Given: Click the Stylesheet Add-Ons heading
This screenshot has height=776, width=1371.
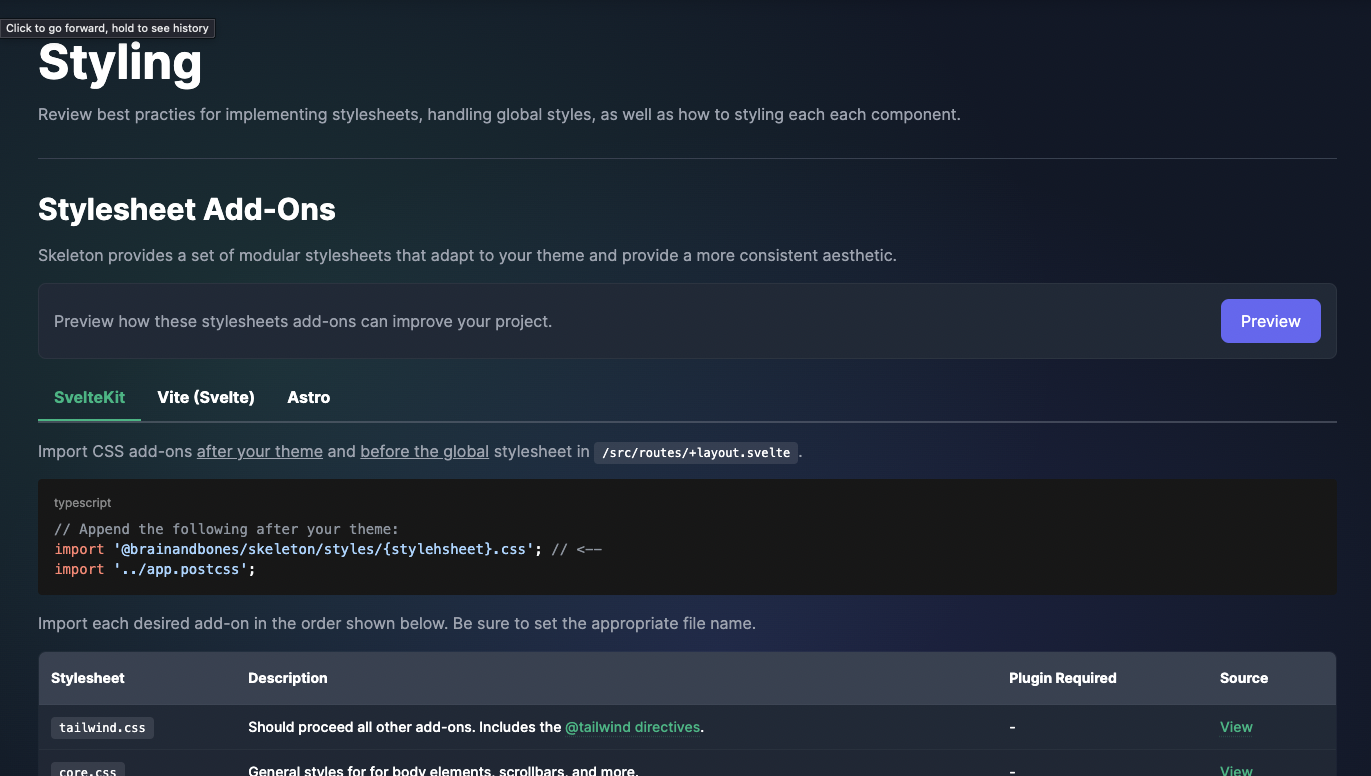Looking at the screenshot, I should click(186, 210).
